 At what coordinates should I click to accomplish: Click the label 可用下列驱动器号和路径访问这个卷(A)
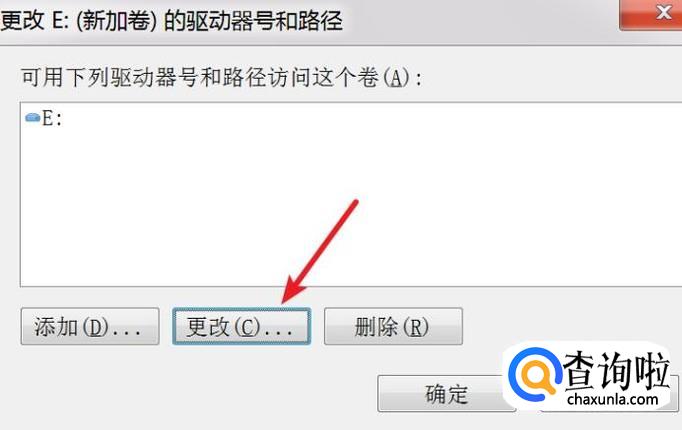(x=222, y=78)
